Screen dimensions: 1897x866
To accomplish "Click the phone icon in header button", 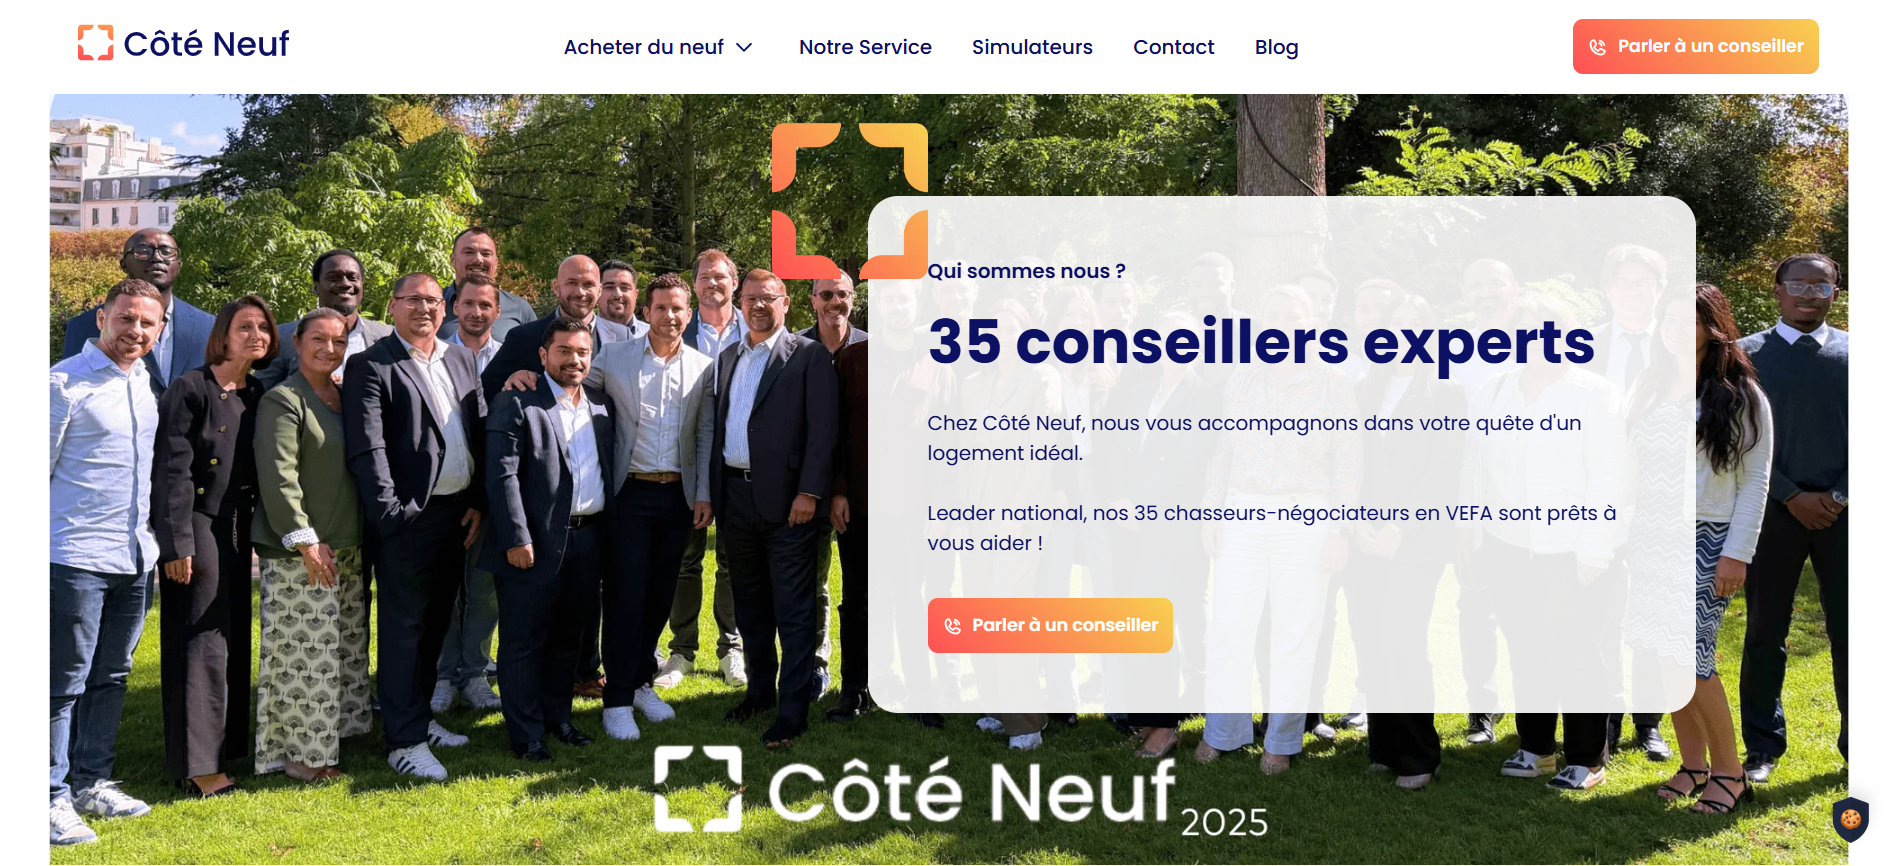I will pyautogui.click(x=1598, y=47).
